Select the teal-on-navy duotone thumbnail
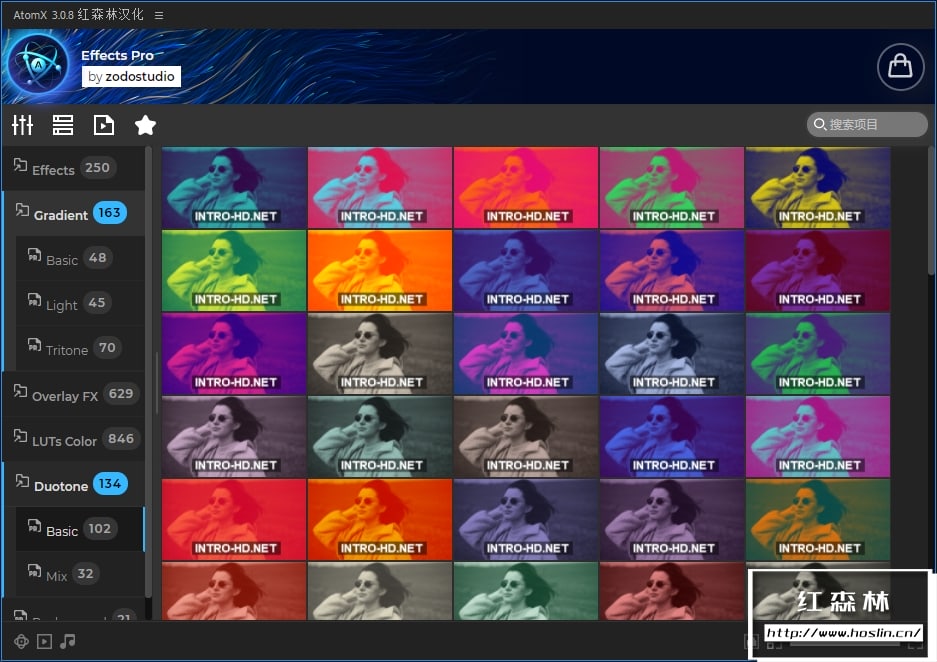 coord(234,188)
